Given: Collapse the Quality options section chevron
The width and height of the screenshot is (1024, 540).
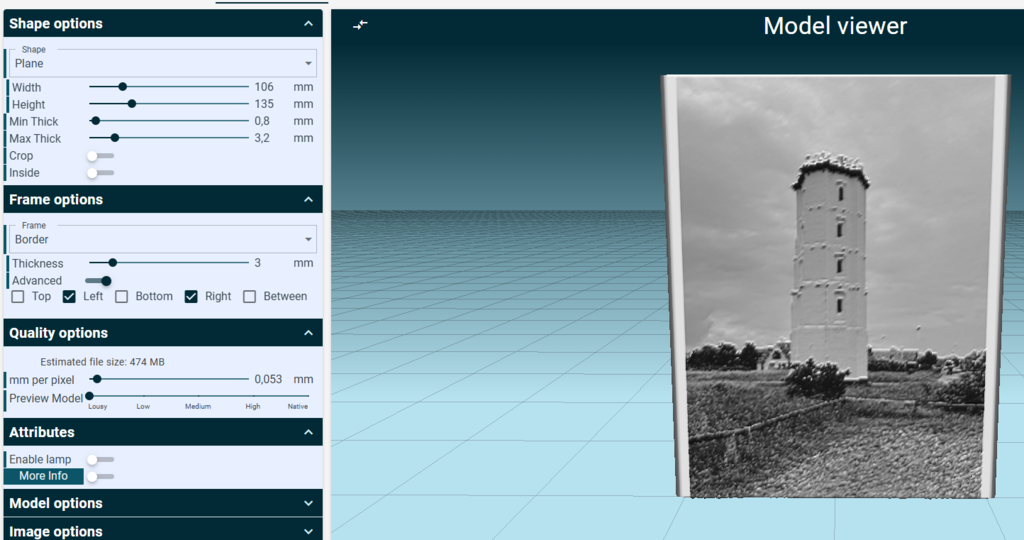Looking at the screenshot, I should click(x=308, y=333).
